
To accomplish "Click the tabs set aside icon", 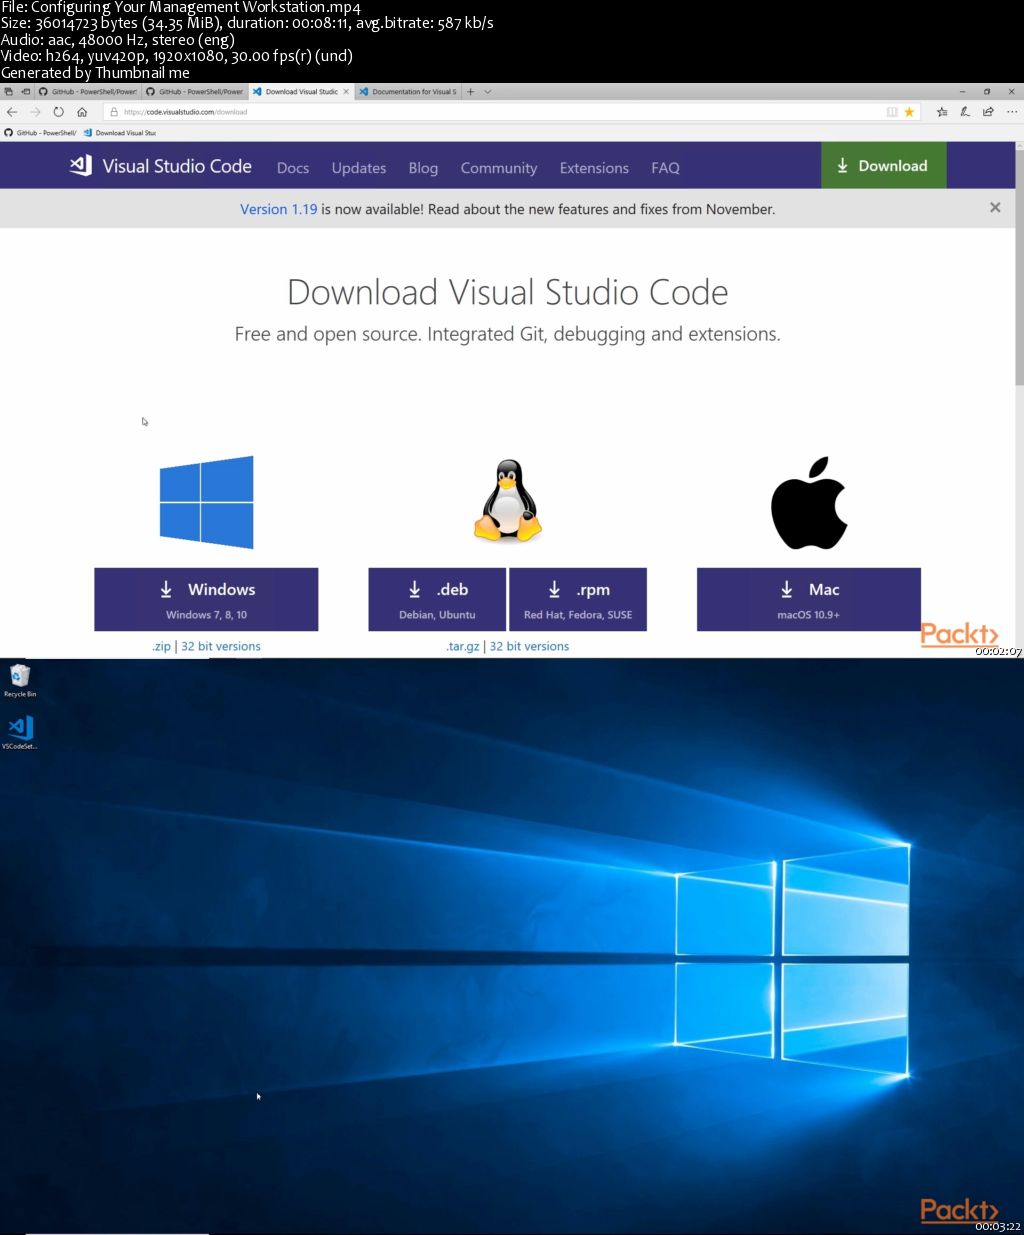I will 9,91.
